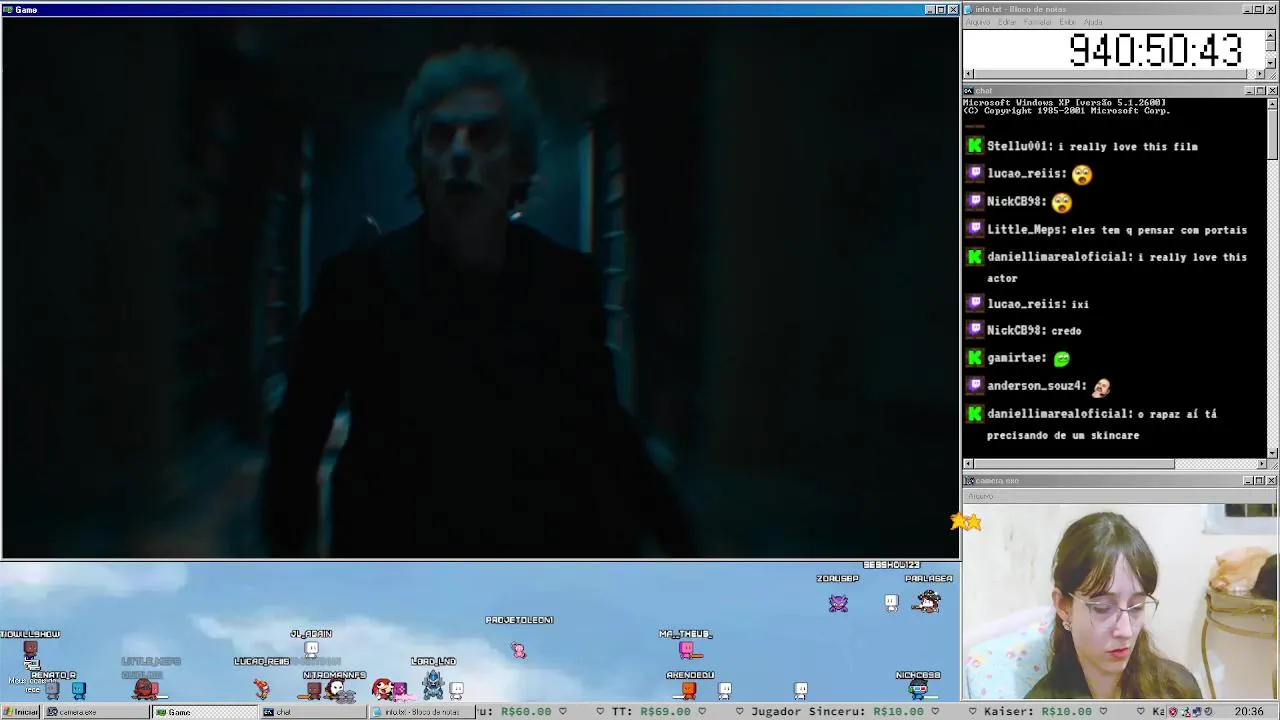Click the movie video in Game window
This screenshot has width=1280, height=720.
[x=480, y=288]
